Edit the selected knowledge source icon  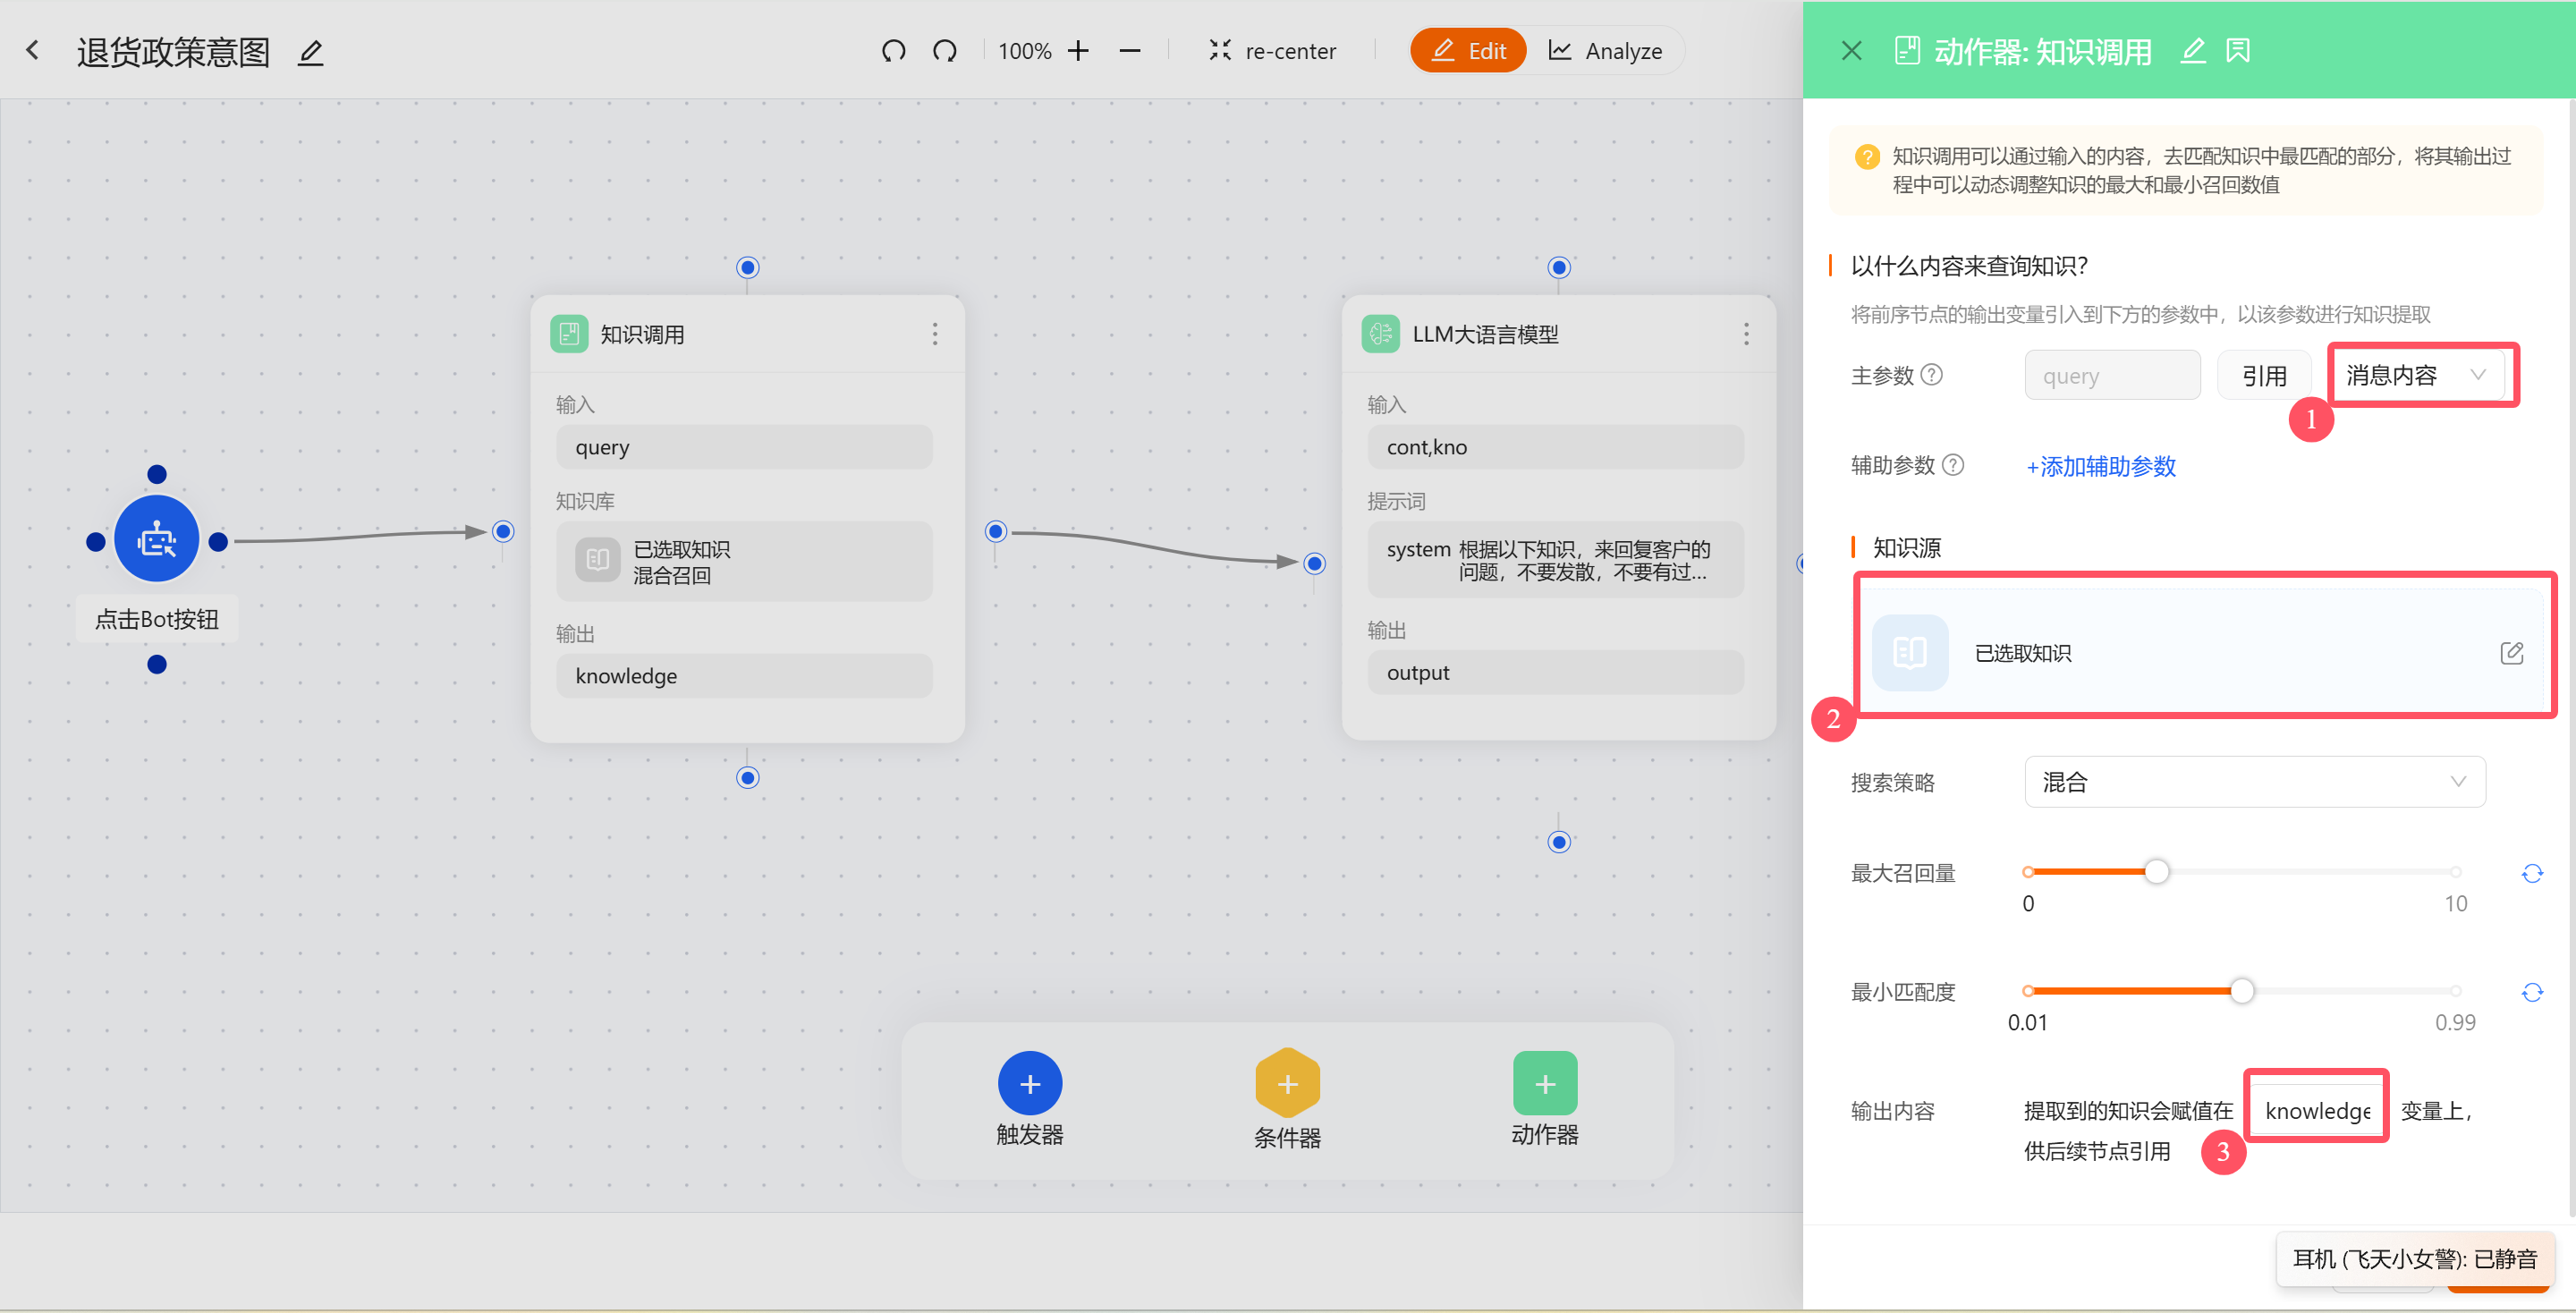2511,653
